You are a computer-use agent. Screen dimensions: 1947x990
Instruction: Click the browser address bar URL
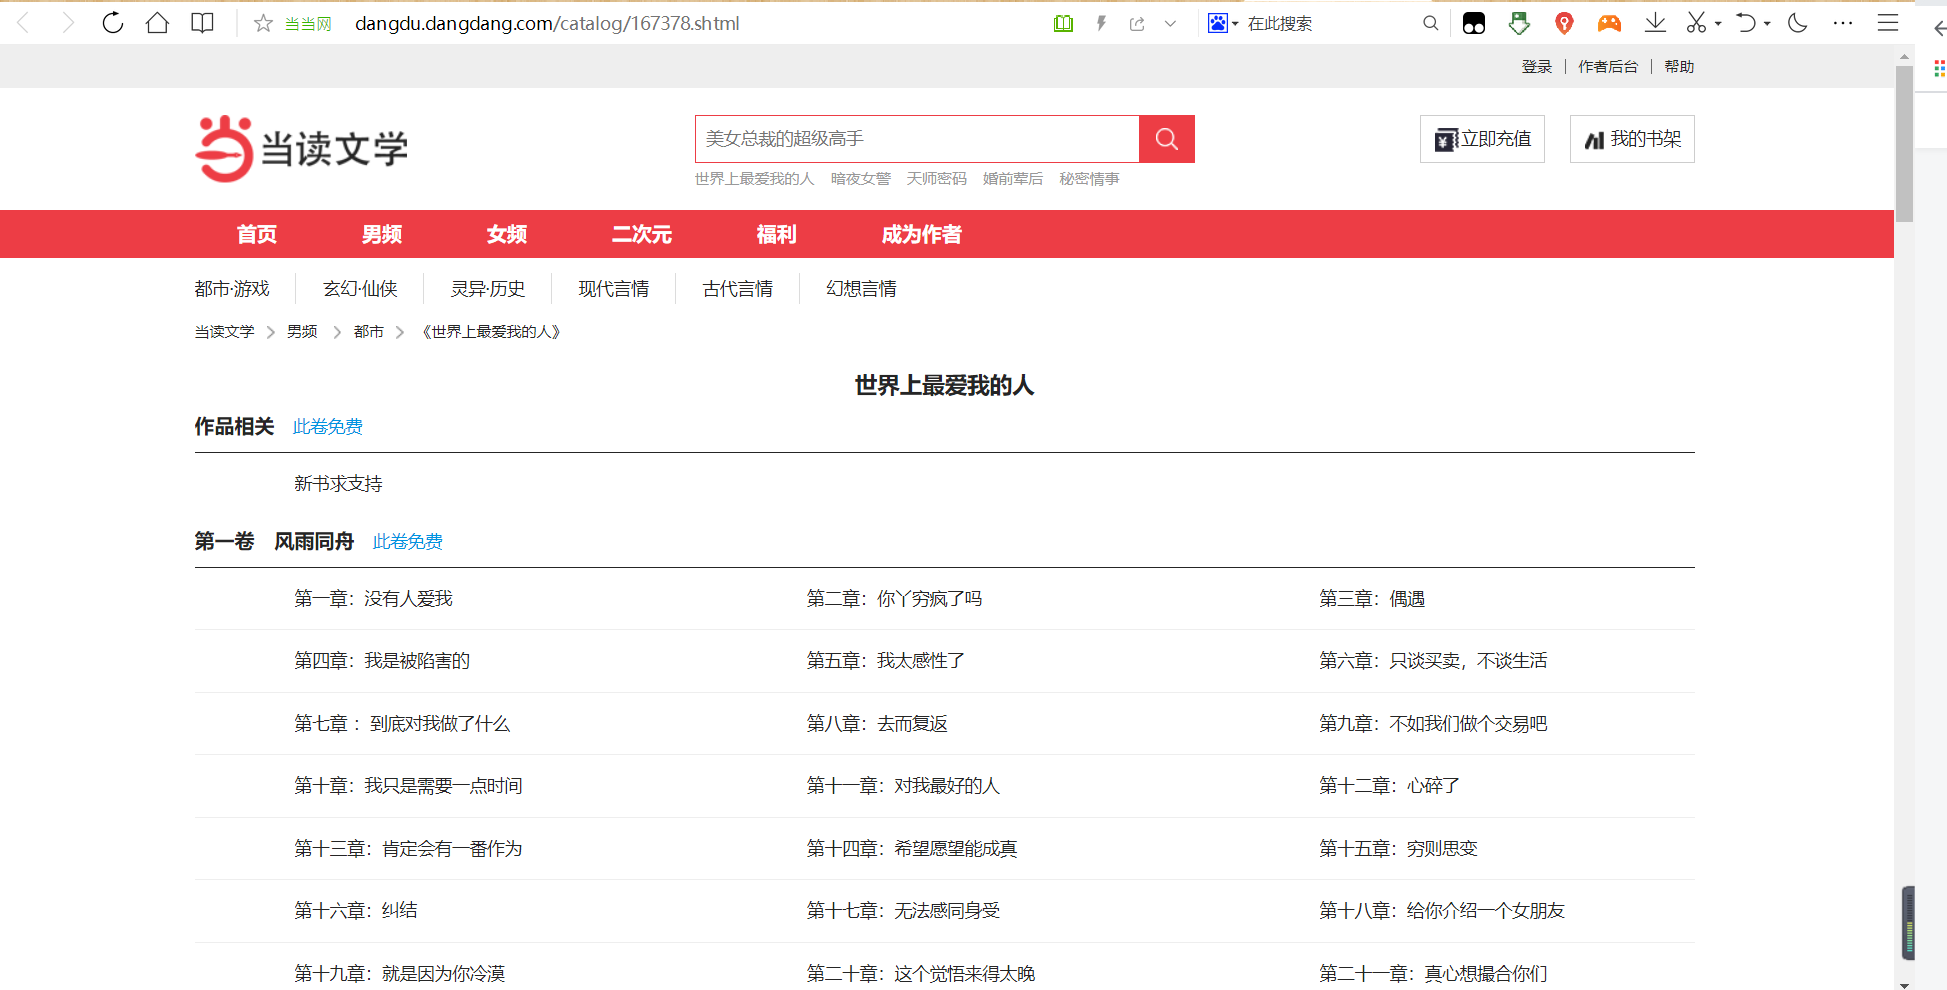tap(547, 23)
